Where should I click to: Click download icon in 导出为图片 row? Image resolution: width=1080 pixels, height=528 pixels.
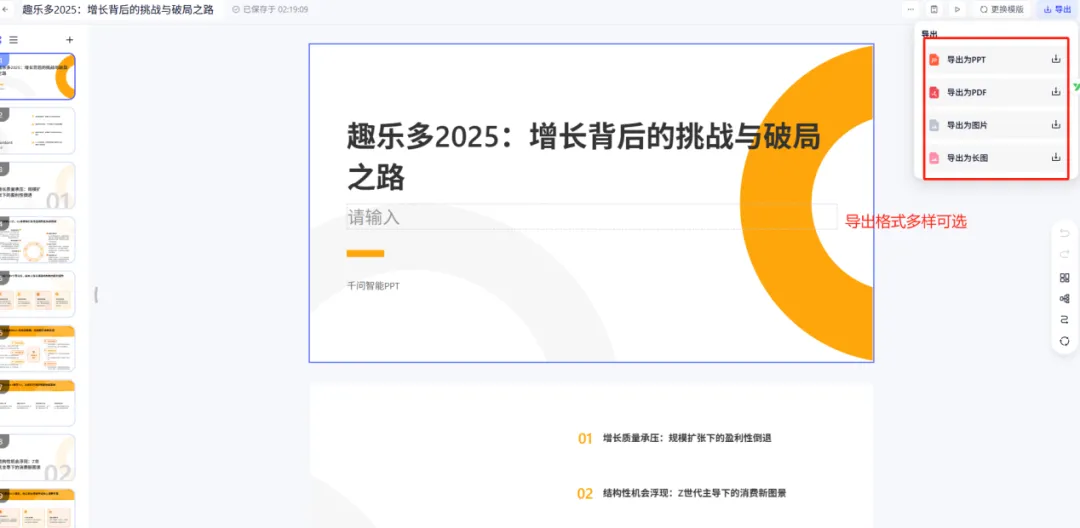click(x=1056, y=125)
